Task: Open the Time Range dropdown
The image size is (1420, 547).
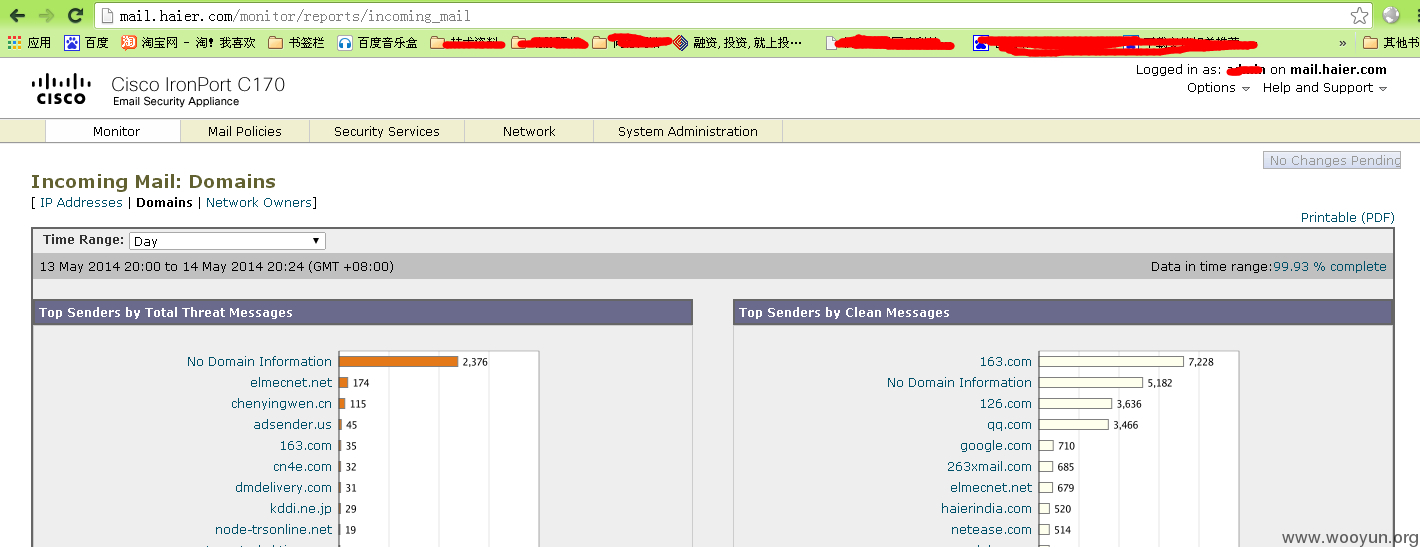Action: click(x=227, y=241)
